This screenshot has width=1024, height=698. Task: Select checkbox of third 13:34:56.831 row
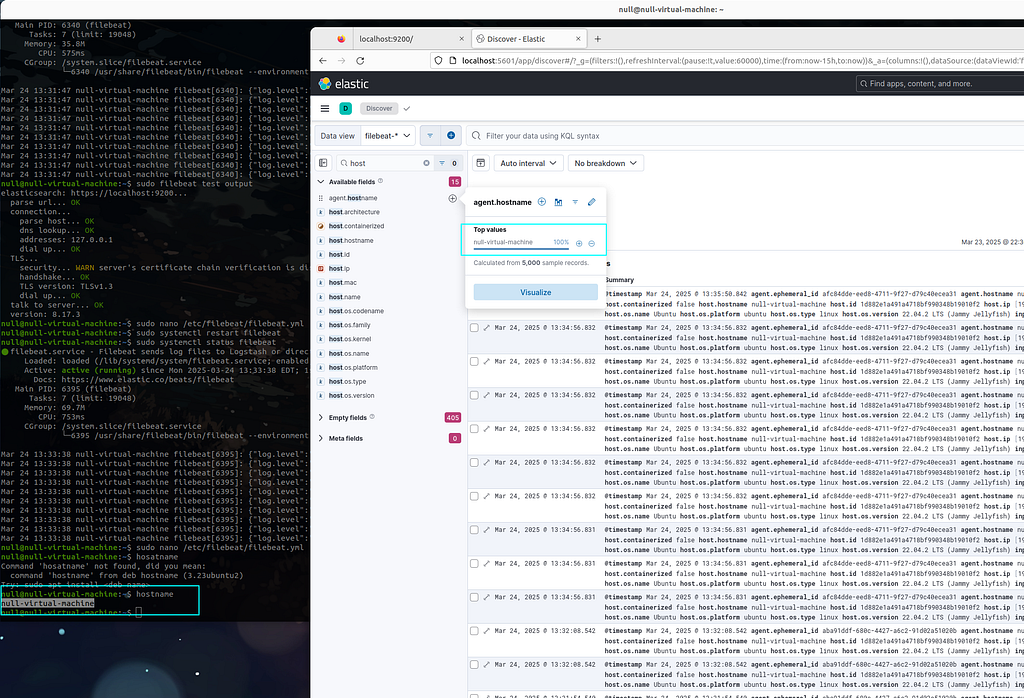point(474,597)
